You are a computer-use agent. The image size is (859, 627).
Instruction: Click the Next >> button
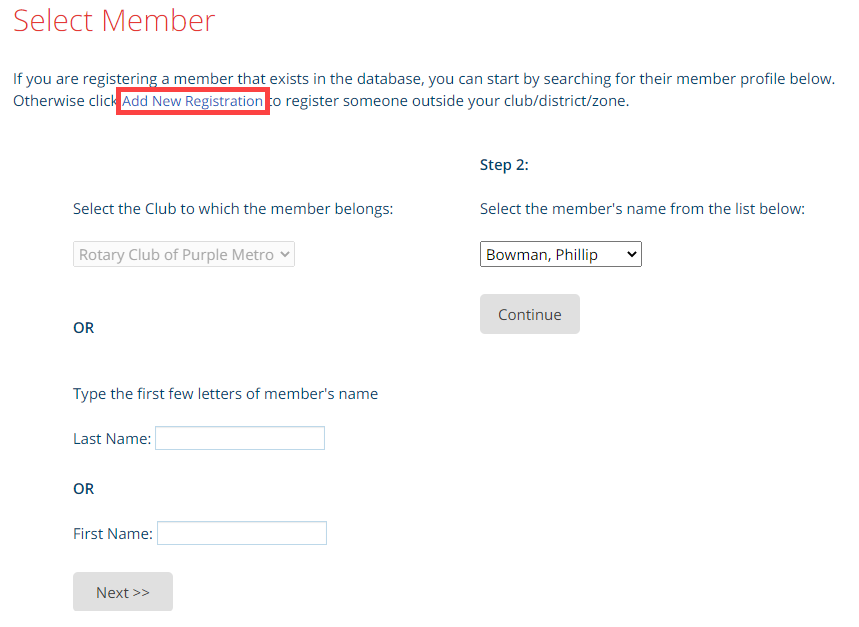(123, 592)
